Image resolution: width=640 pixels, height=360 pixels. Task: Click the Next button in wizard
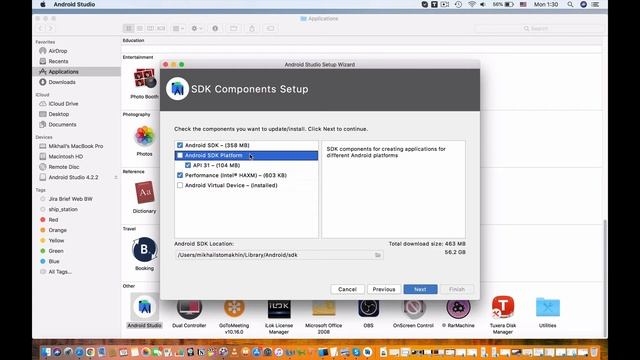point(420,289)
